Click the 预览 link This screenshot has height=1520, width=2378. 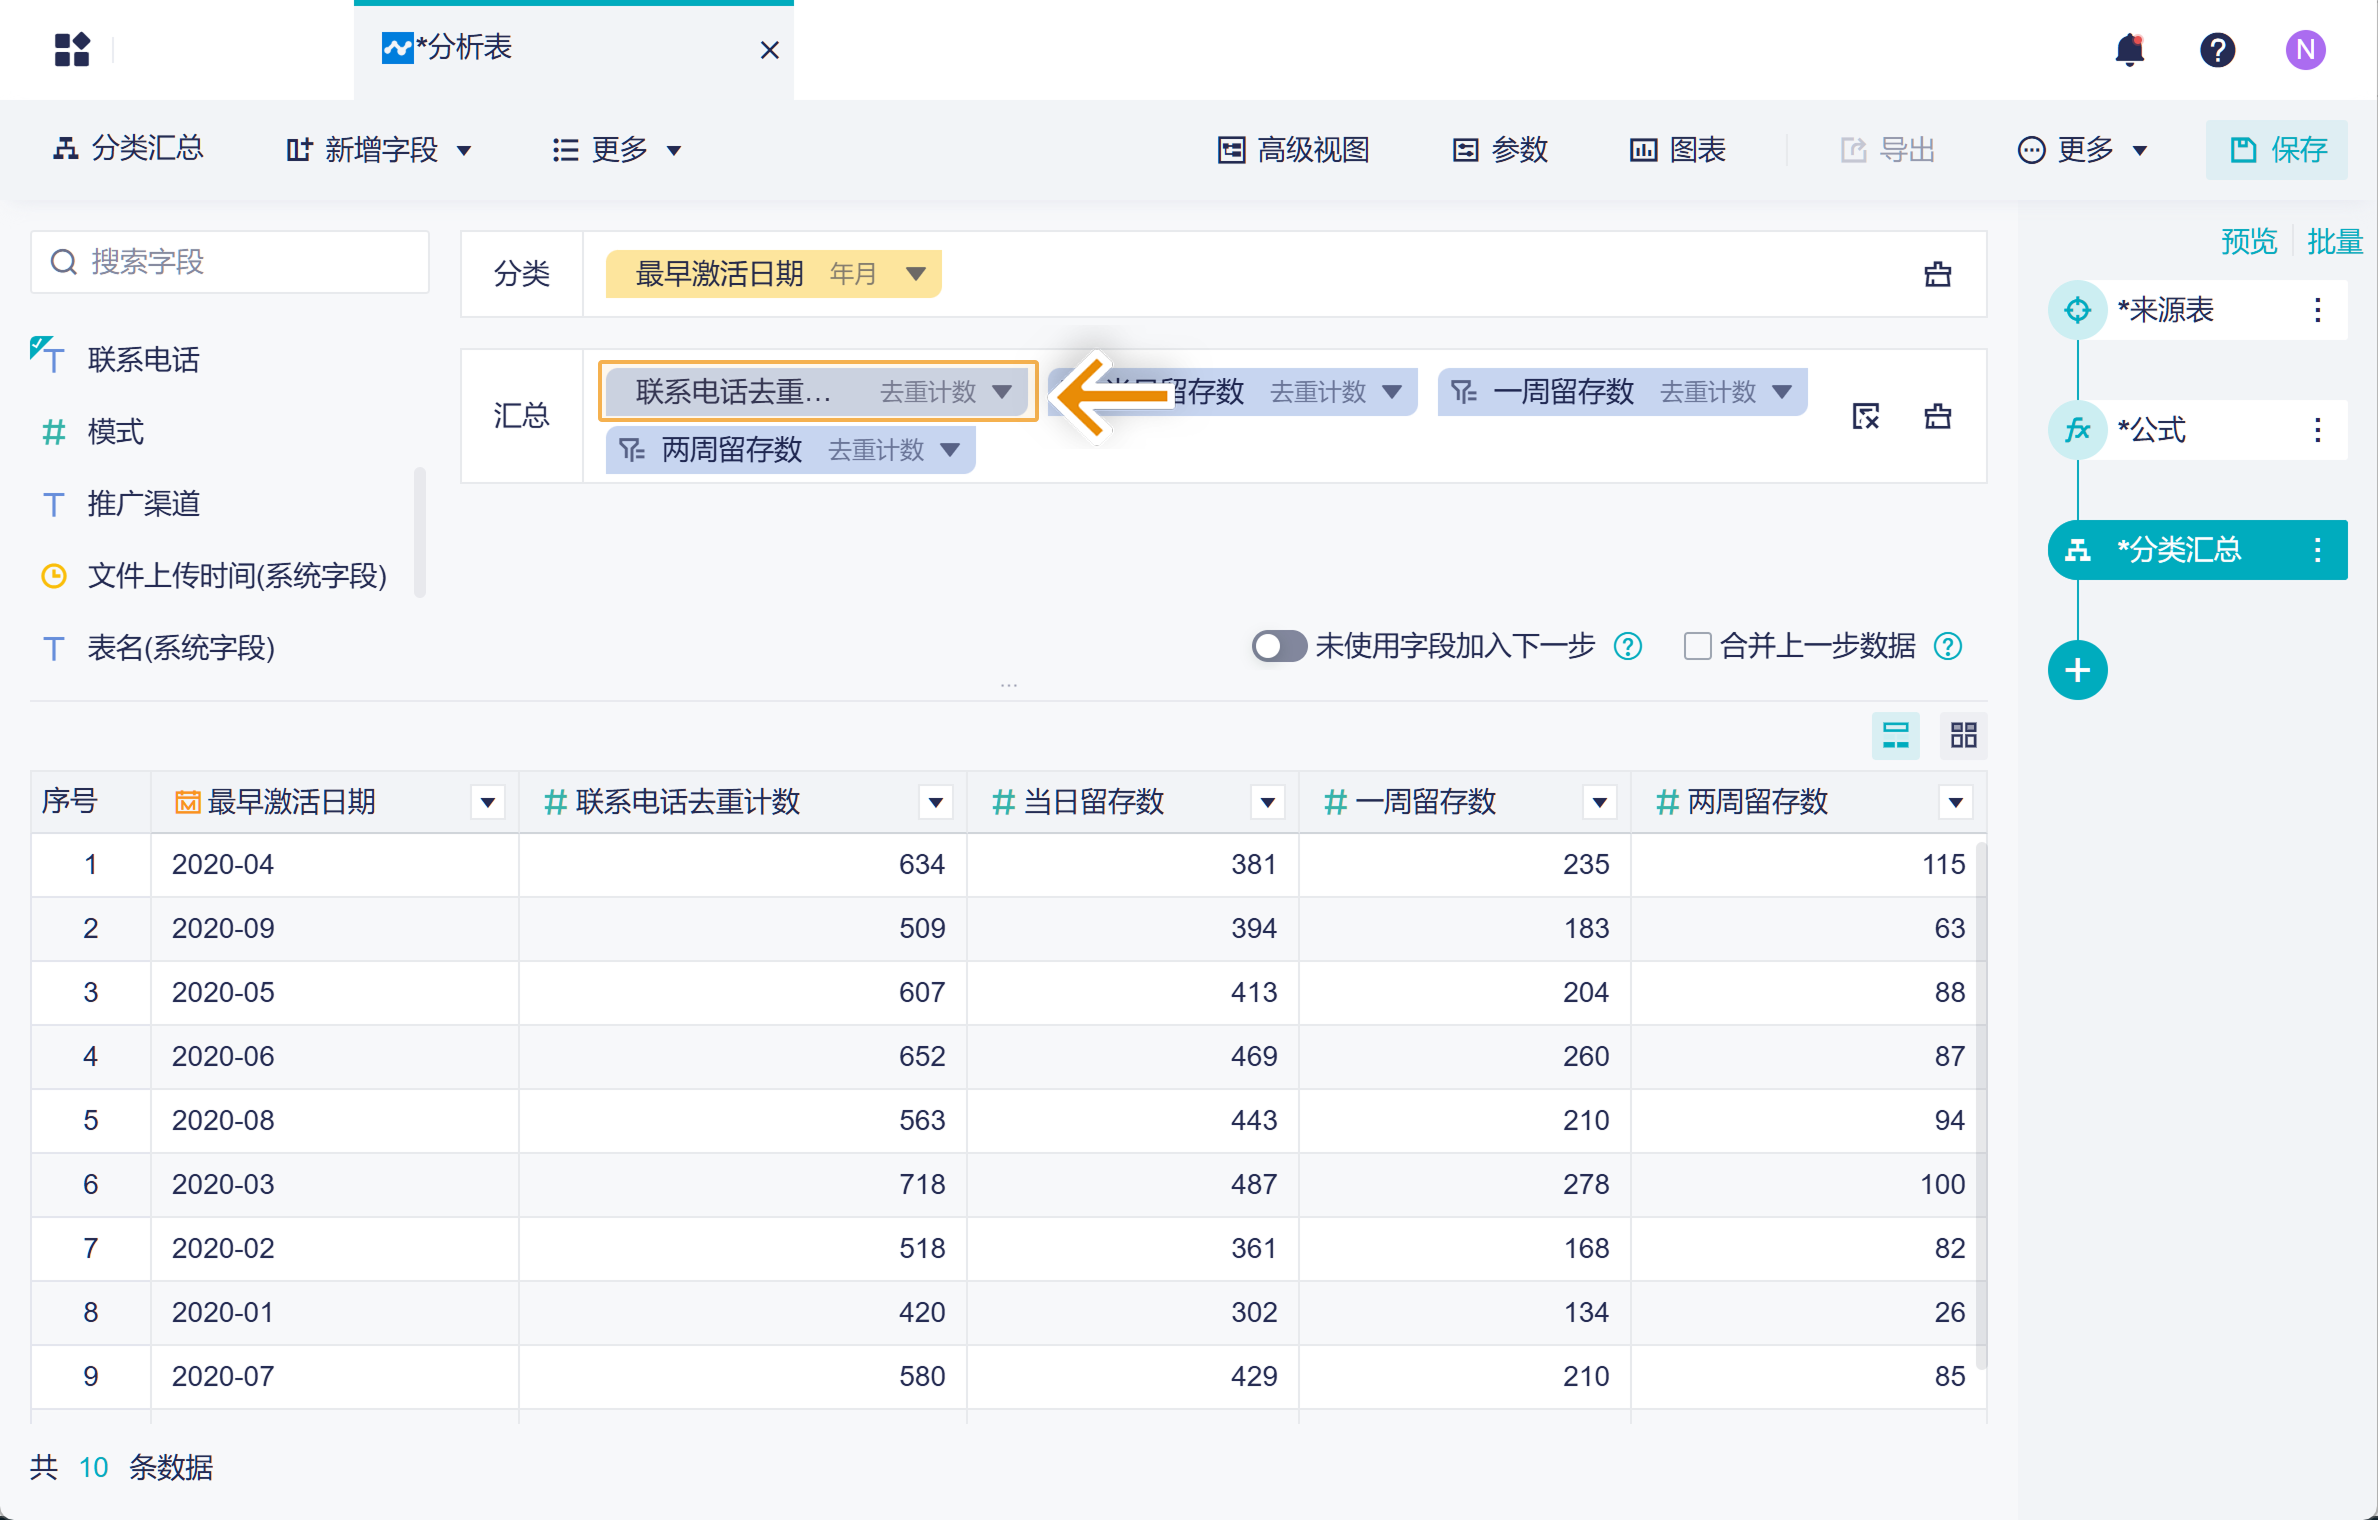click(x=2248, y=241)
